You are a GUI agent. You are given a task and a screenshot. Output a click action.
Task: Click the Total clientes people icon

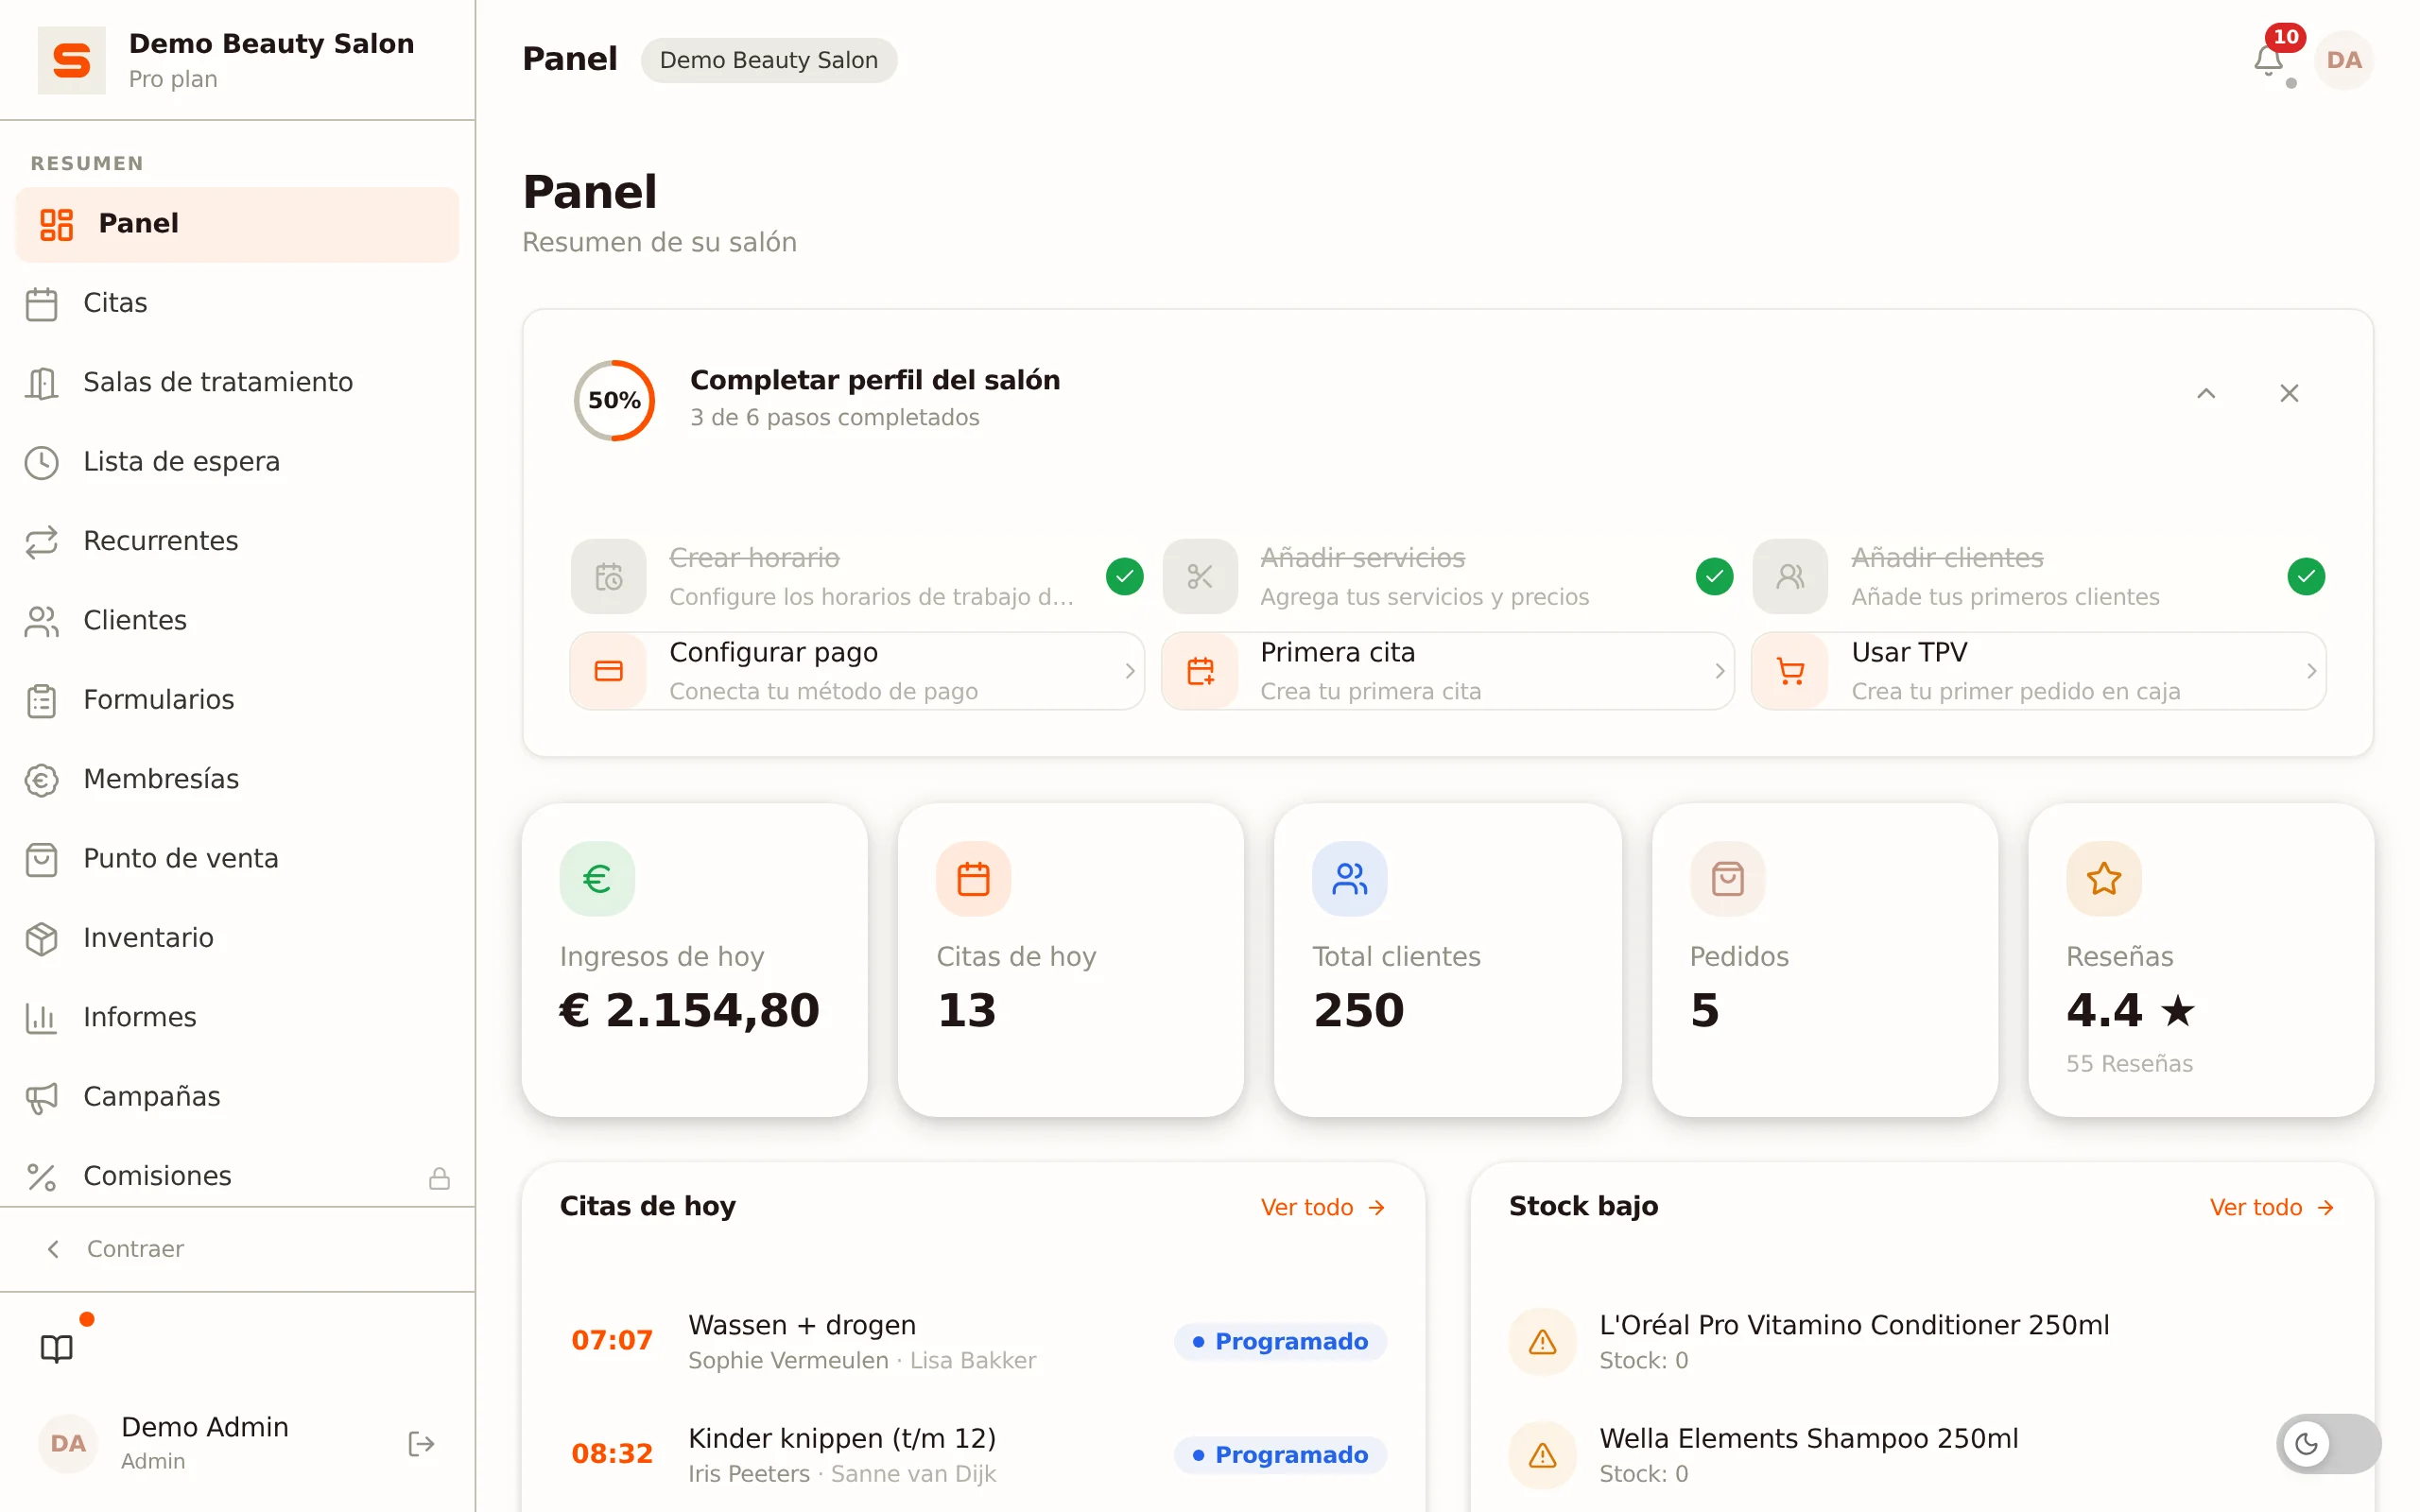[1349, 878]
